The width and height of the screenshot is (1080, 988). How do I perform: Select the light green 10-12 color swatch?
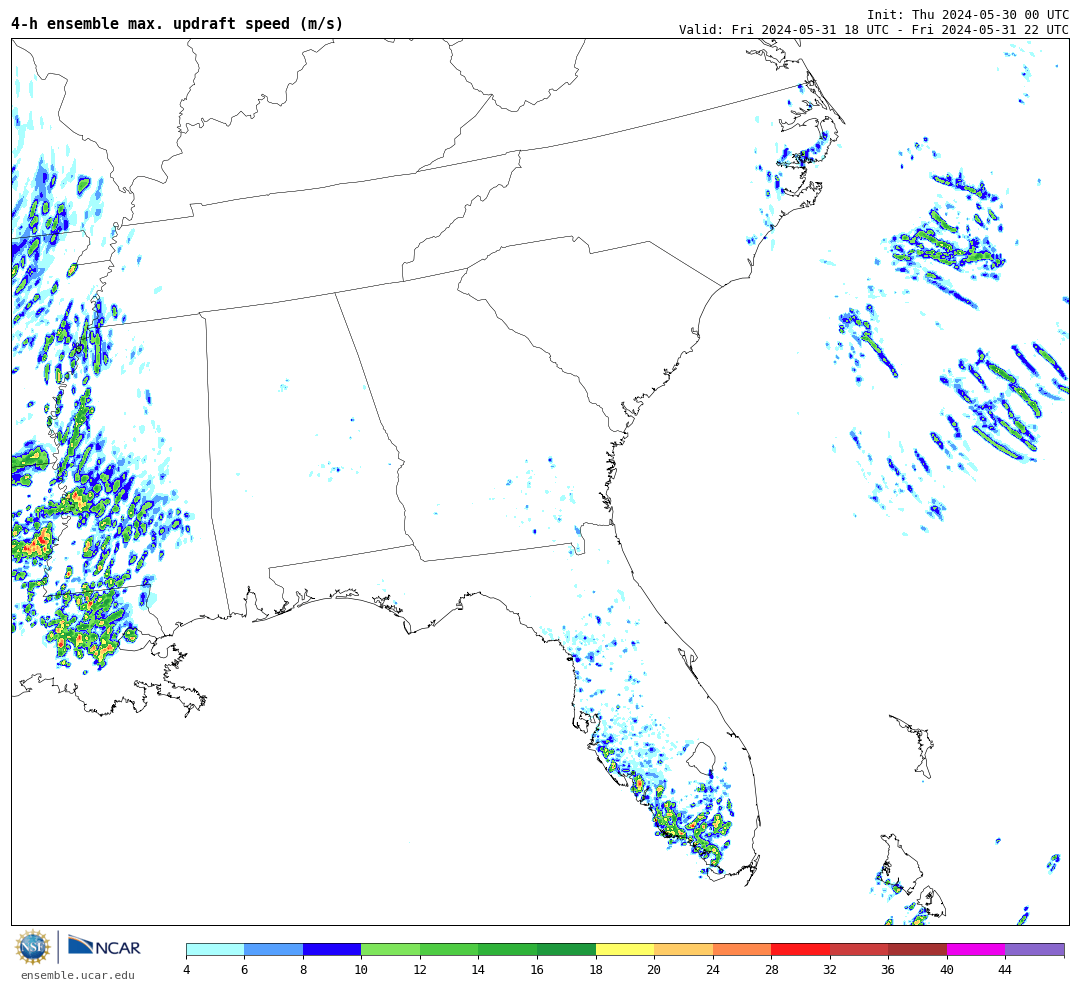391,950
